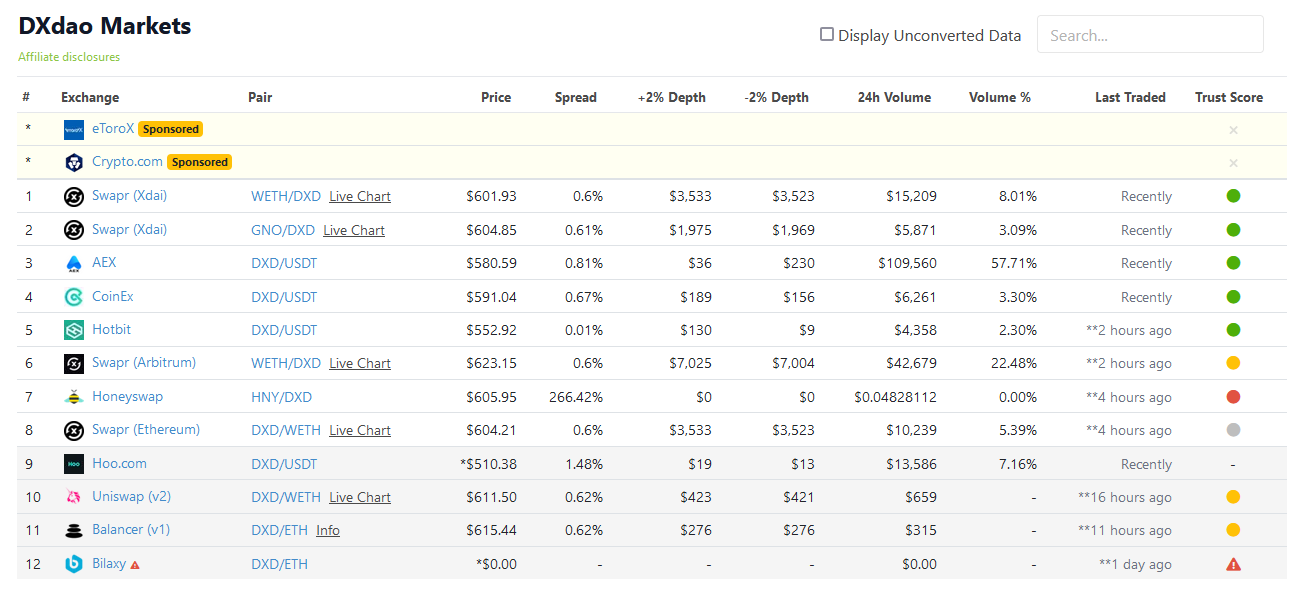
Task: Focus the Search markets input field
Action: (x=1150, y=35)
